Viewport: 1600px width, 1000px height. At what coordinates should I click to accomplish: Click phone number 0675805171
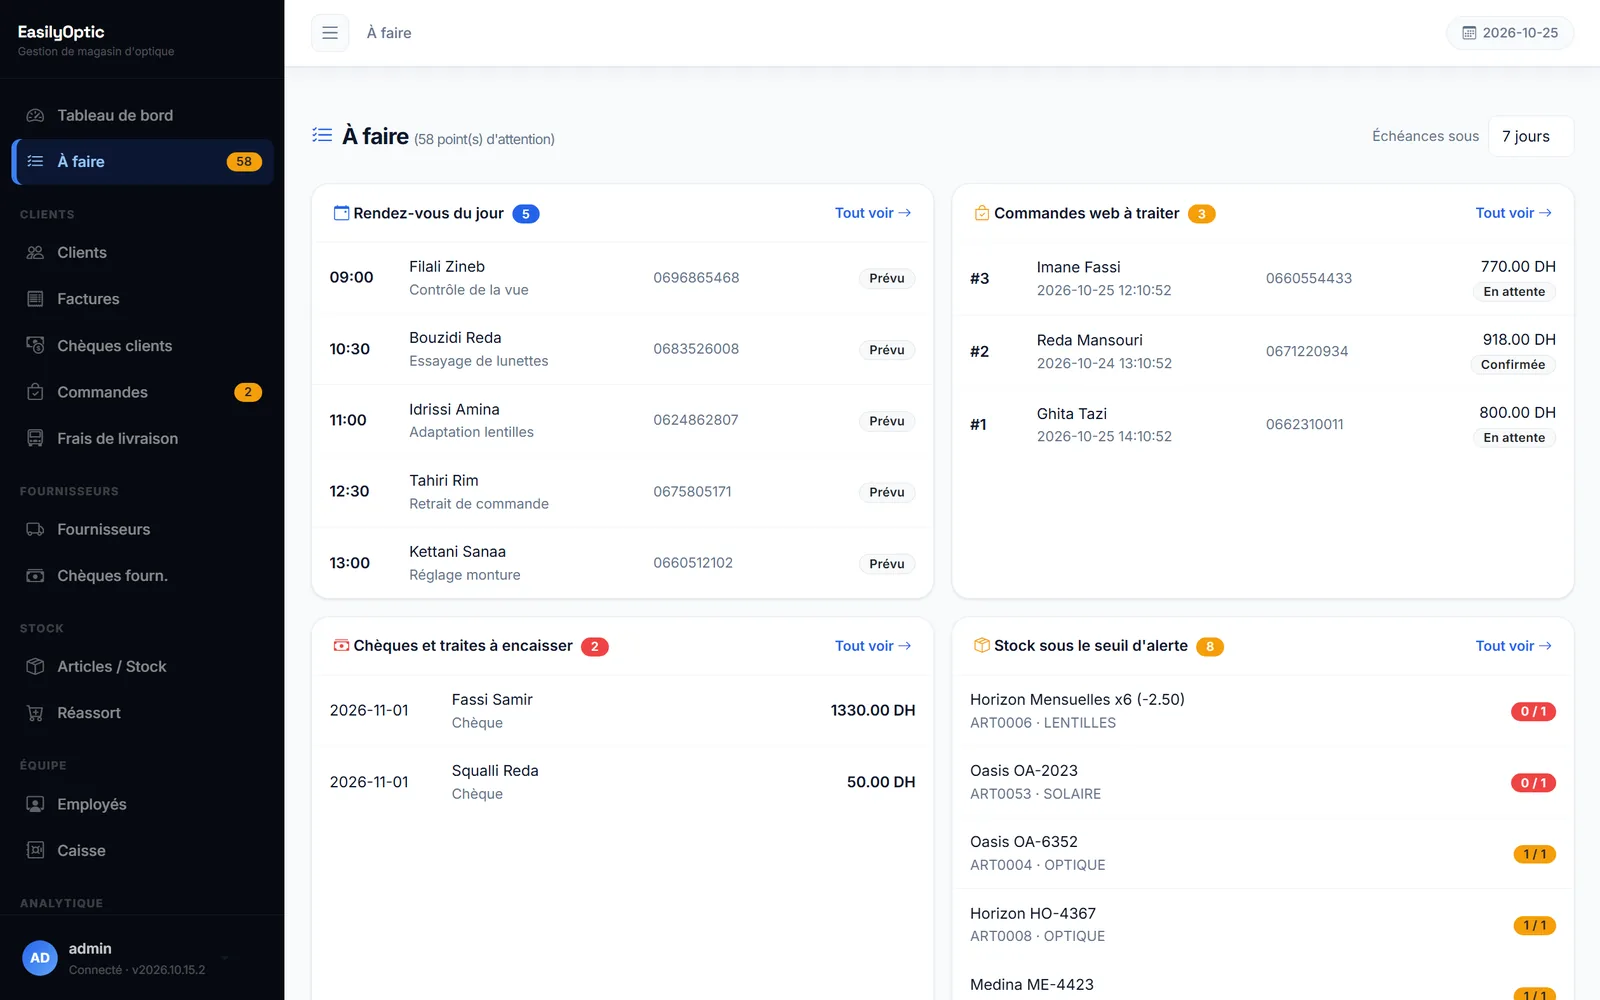(x=692, y=491)
